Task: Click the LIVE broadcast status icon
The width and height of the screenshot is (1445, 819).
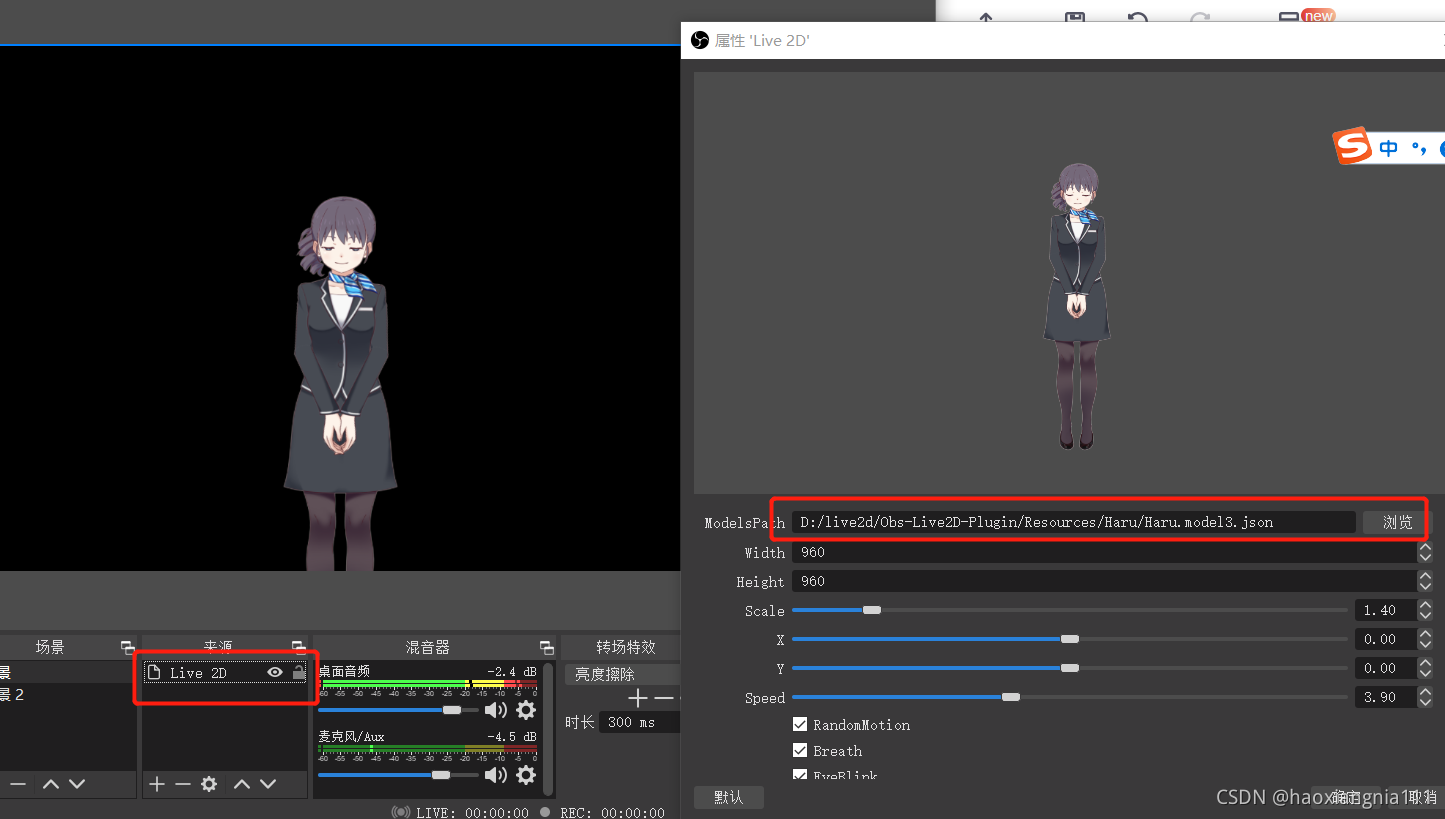Action: [x=400, y=812]
